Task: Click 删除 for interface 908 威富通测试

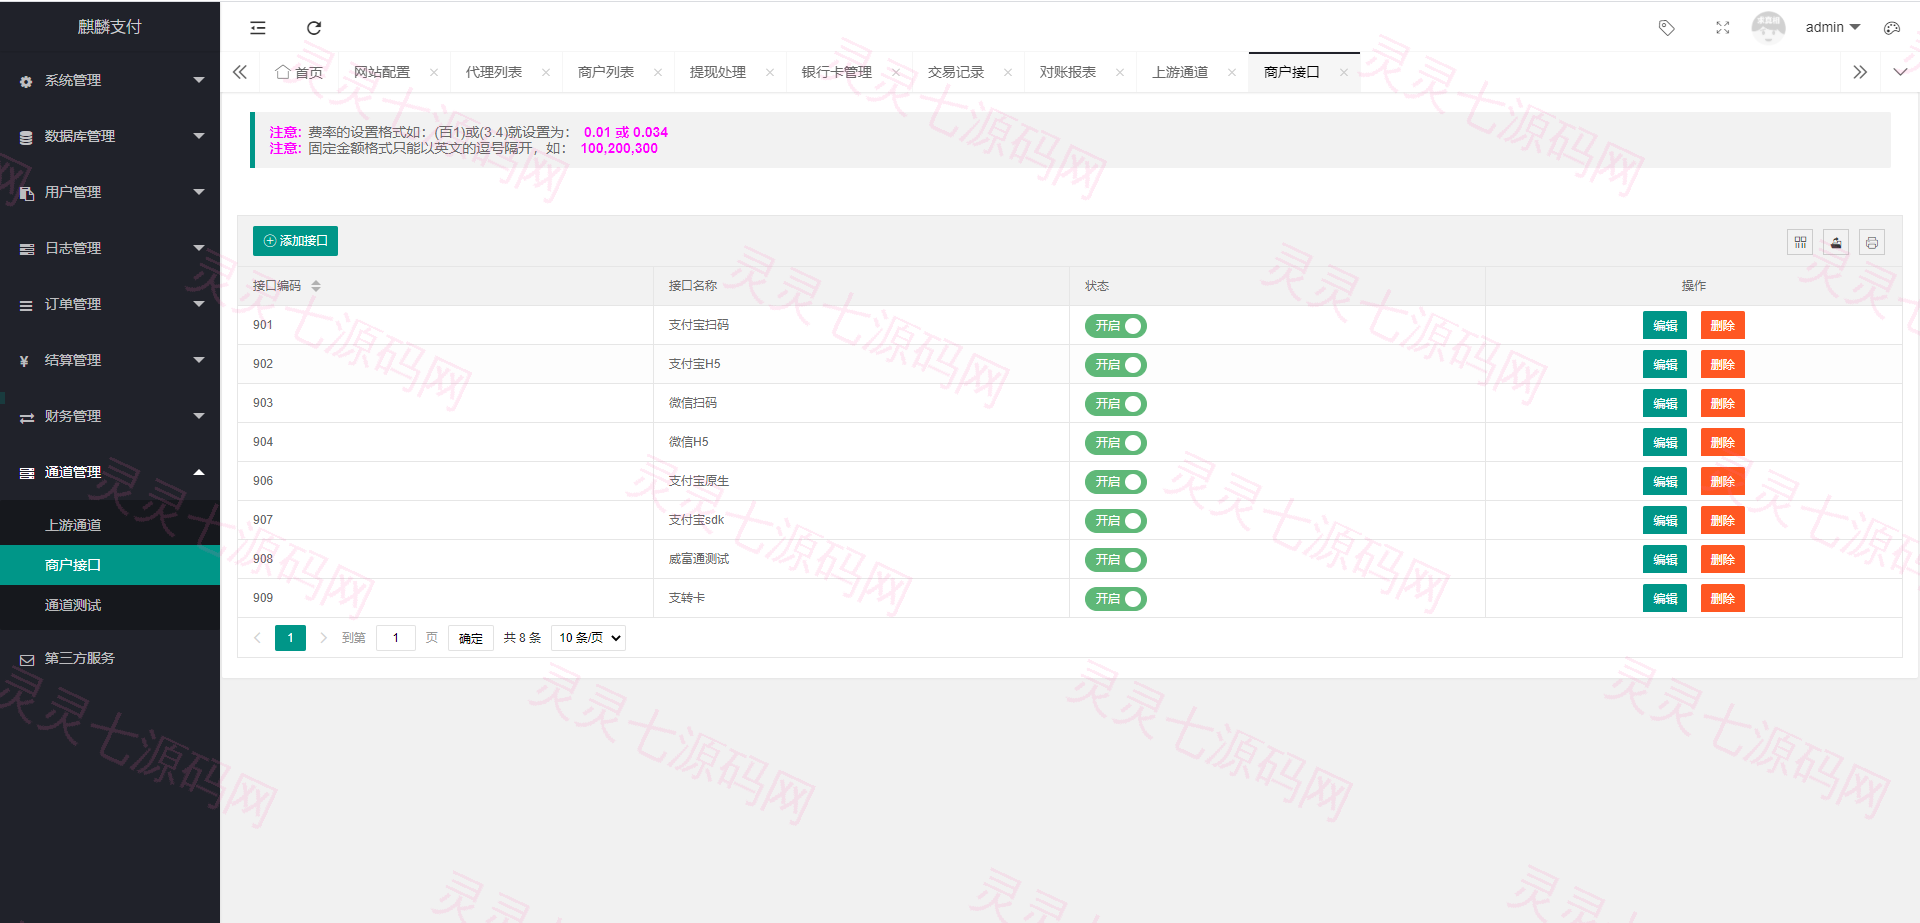Action: (1722, 560)
